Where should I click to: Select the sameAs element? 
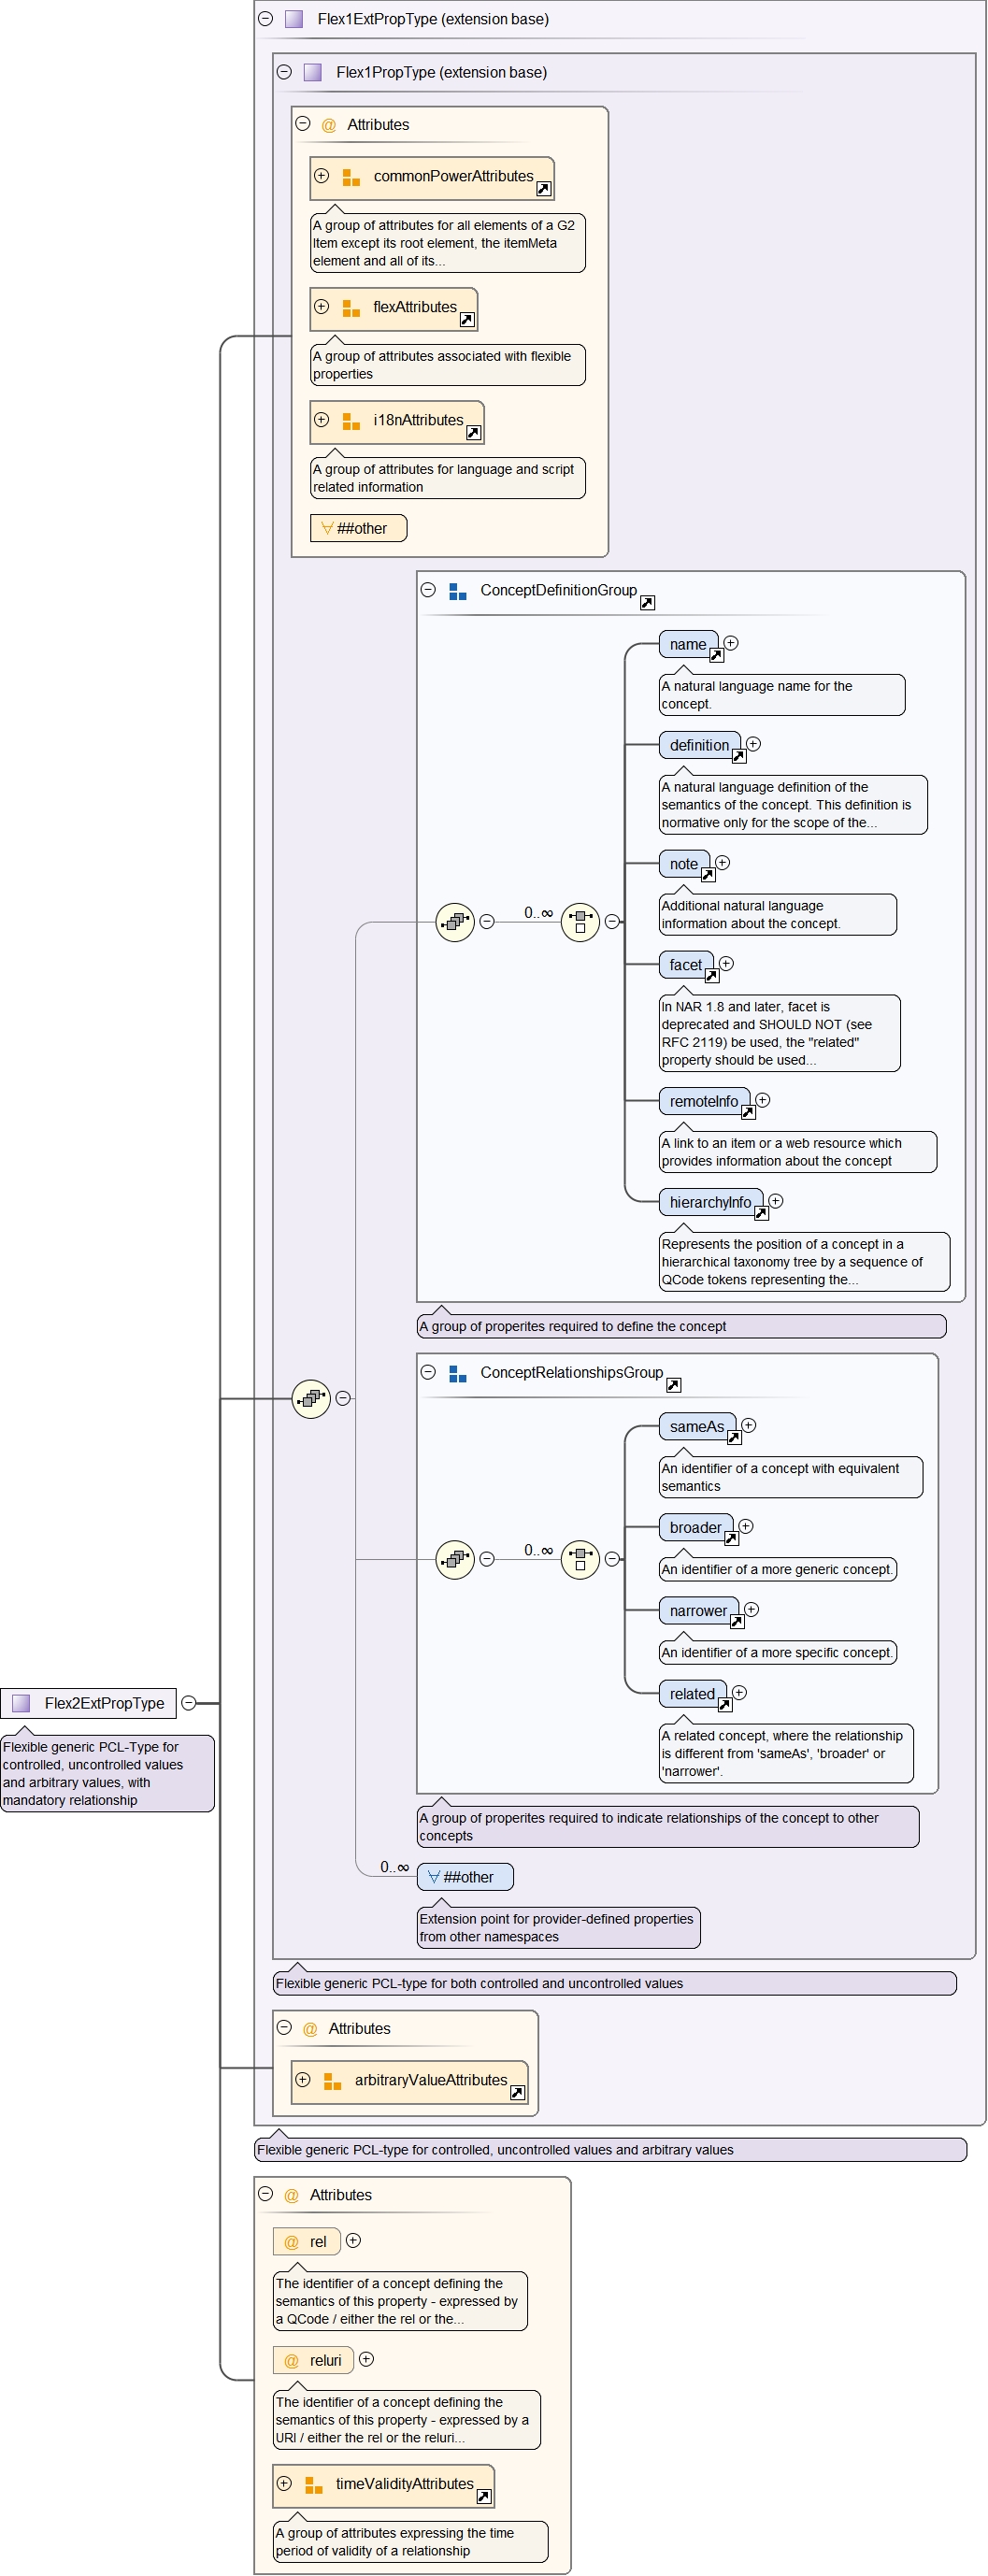(696, 1427)
